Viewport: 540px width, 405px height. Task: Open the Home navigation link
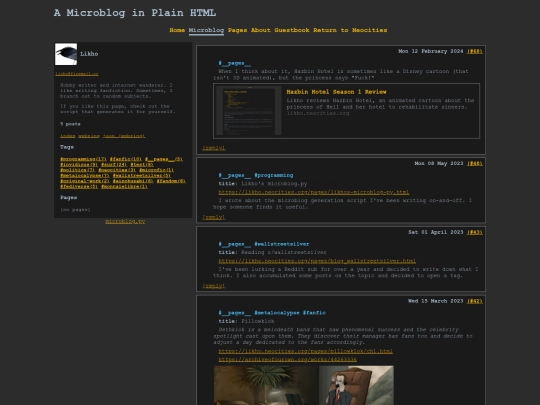[177, 30]
